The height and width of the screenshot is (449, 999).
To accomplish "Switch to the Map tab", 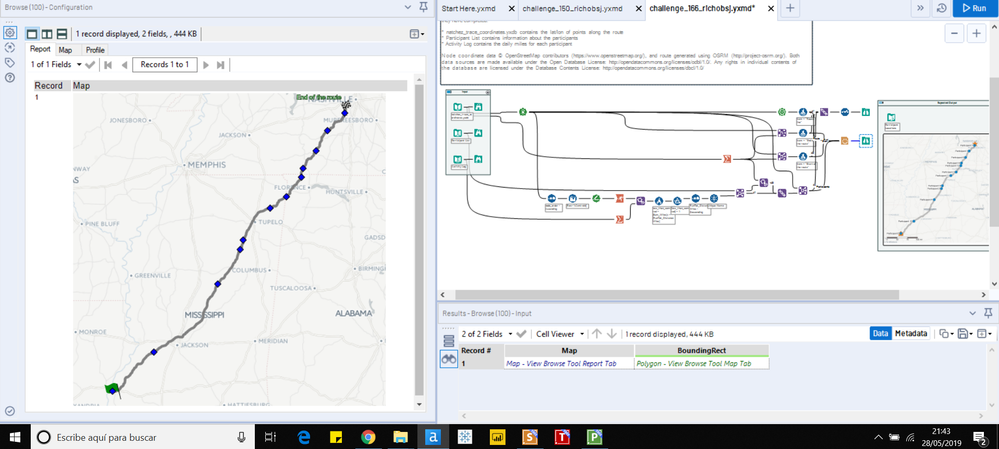I will click(x=65, y=50).
